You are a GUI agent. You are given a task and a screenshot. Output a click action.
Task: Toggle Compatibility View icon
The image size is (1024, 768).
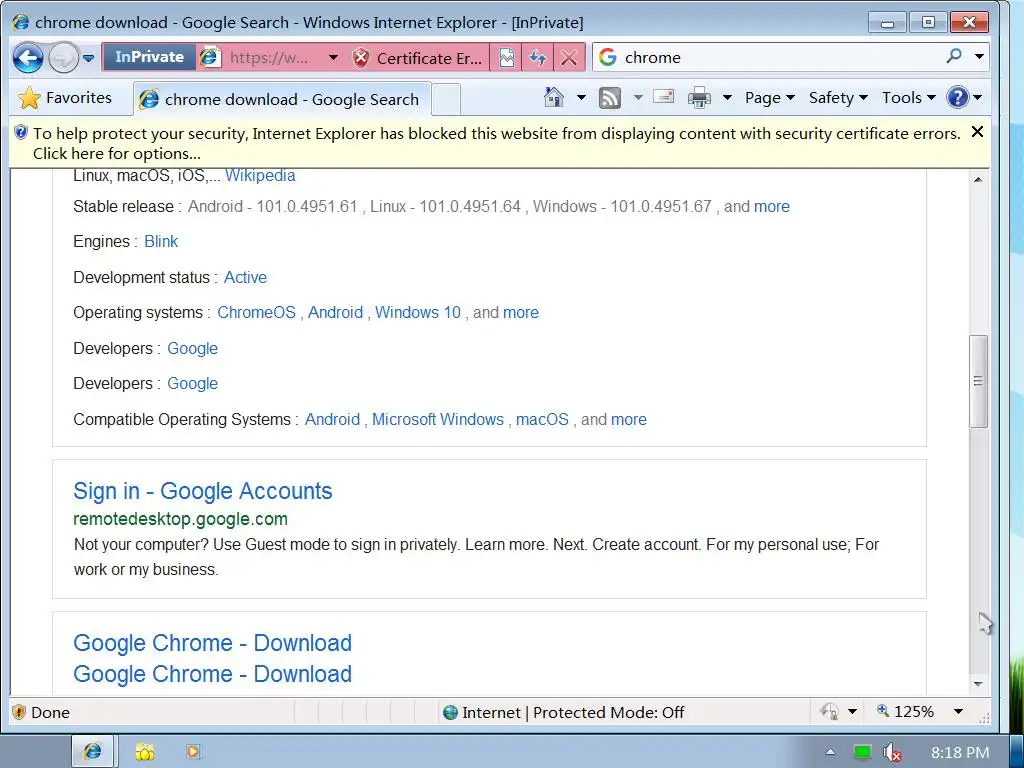pyautogui.click(x=506, y=58)
